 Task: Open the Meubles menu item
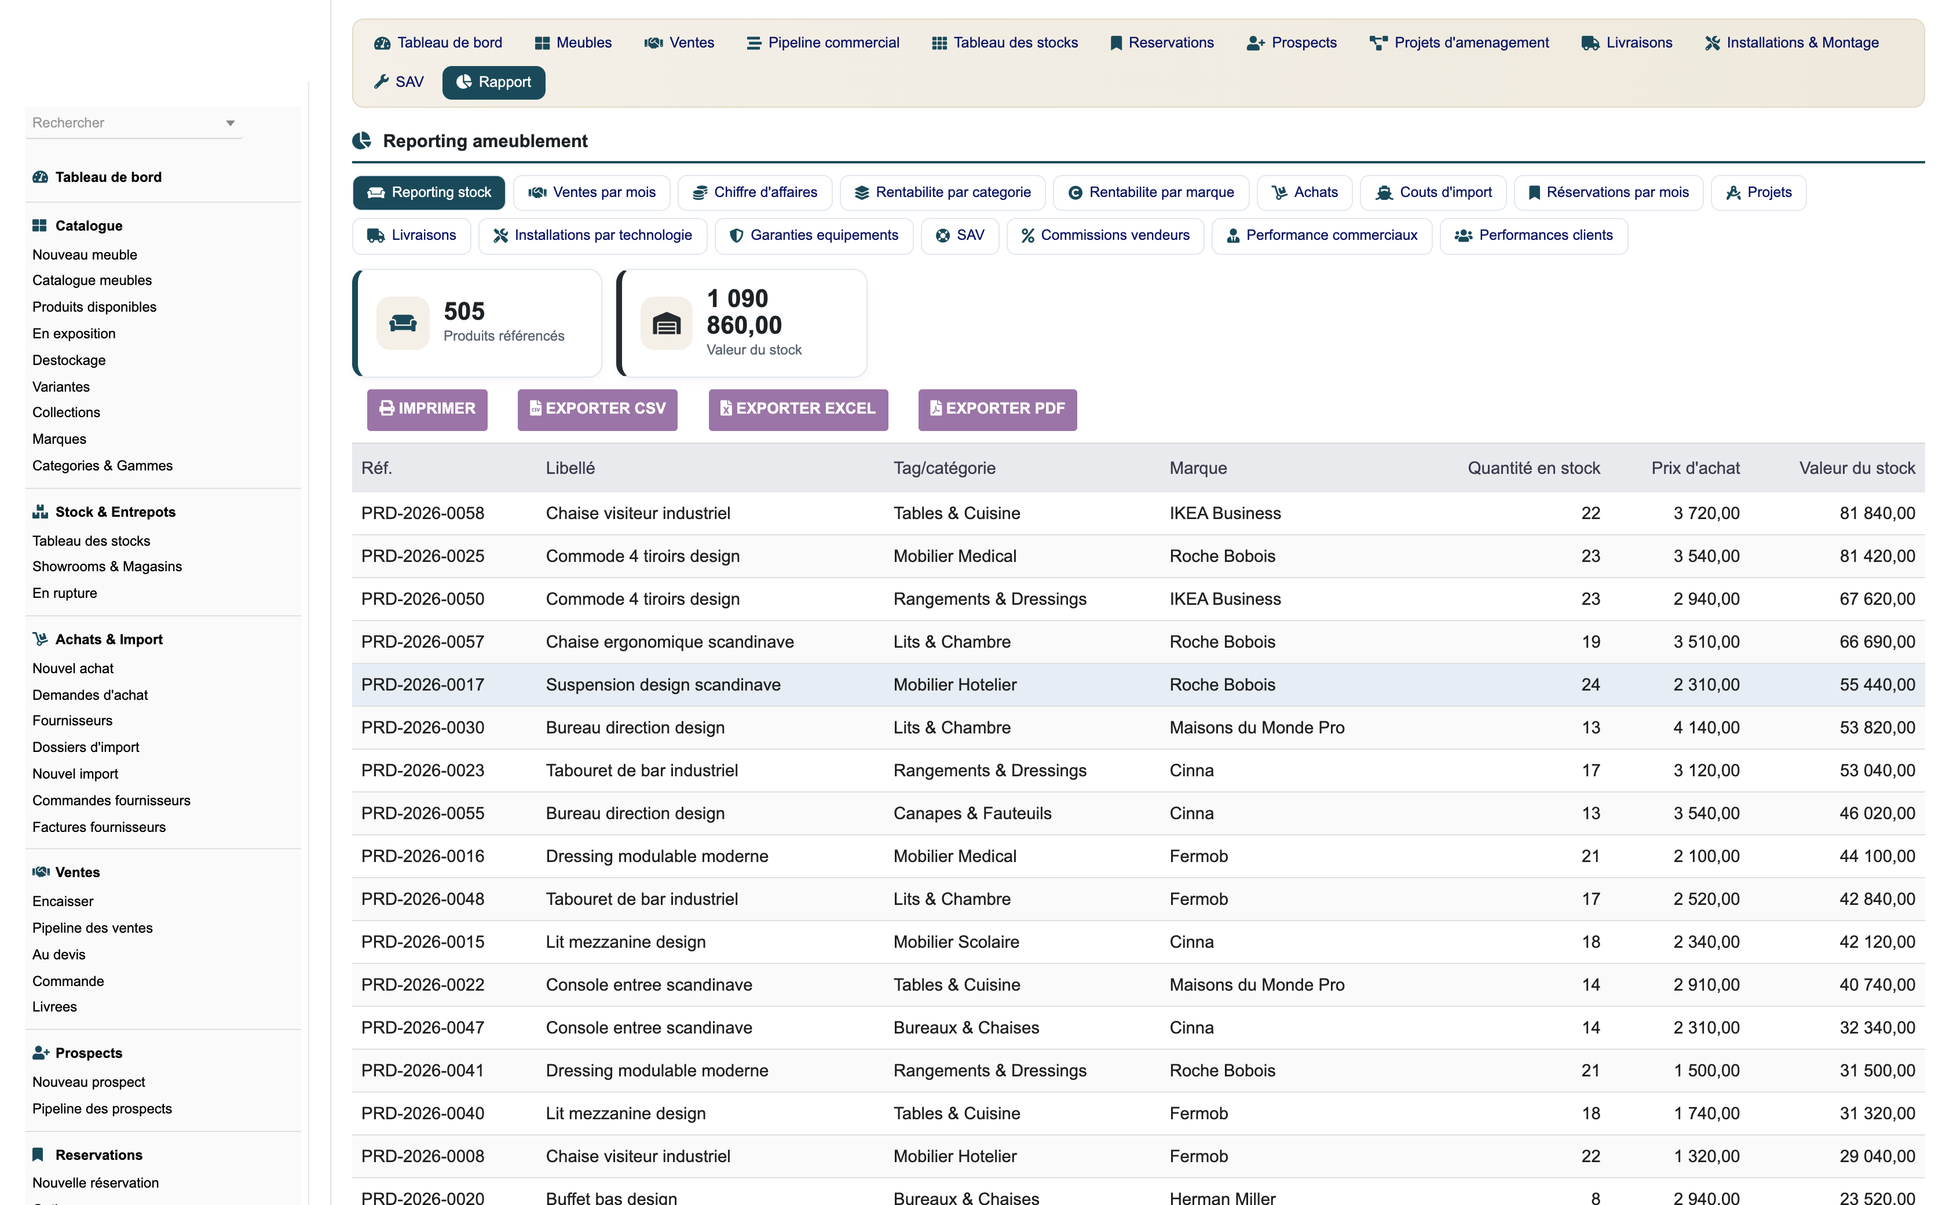tap(573, 43)
